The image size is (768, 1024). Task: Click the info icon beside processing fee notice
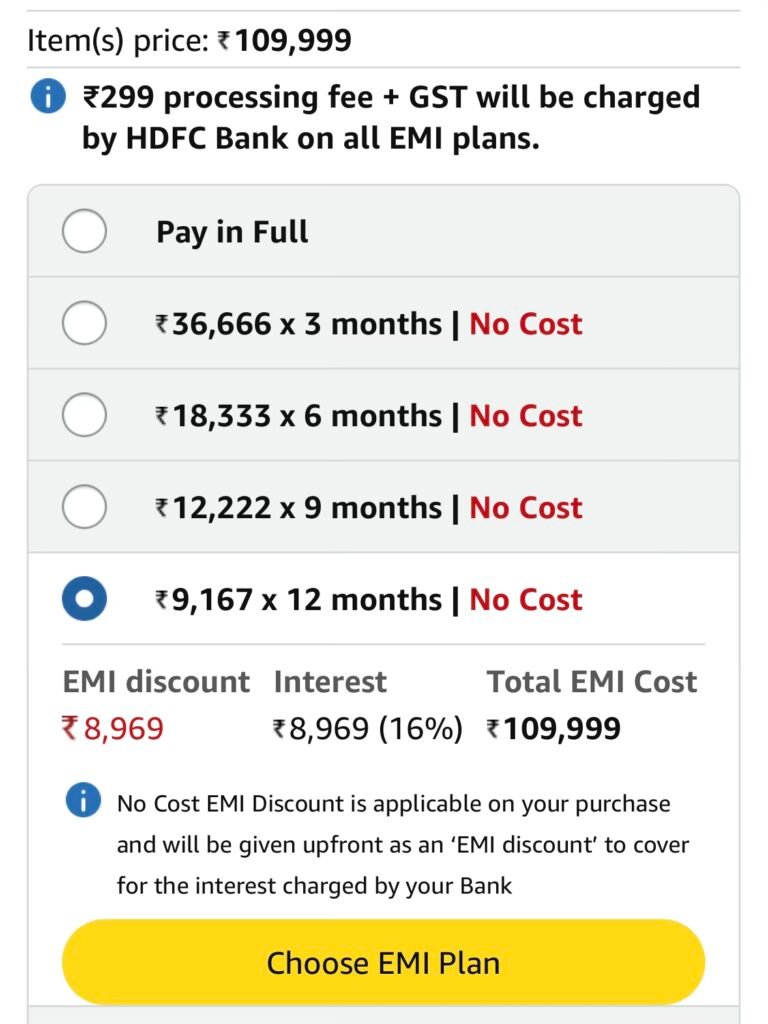[x=48, y=99]
